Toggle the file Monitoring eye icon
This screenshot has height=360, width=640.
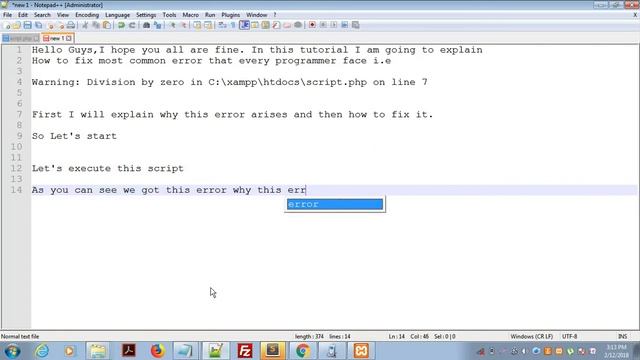pyautogui.click(x=298, y=25)
